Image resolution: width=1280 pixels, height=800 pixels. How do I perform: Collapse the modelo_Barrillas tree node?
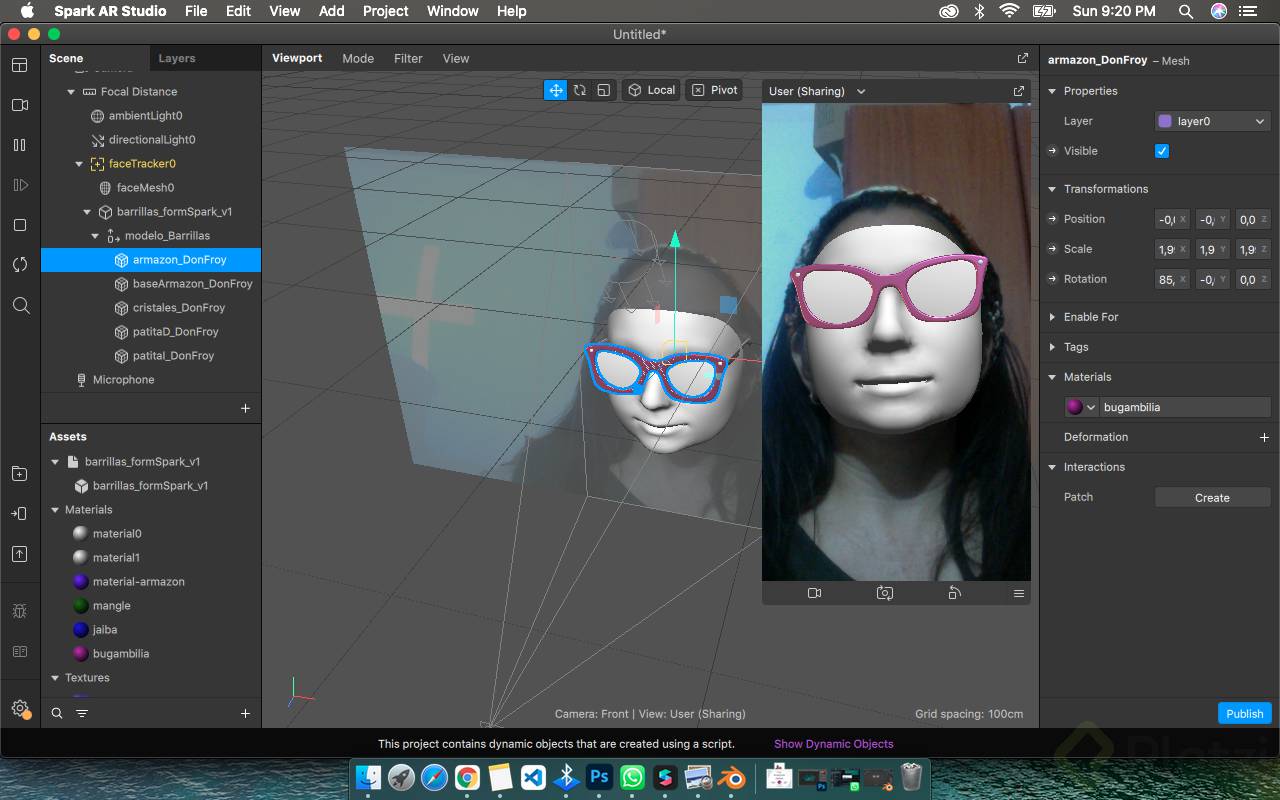tap(95, 236)
